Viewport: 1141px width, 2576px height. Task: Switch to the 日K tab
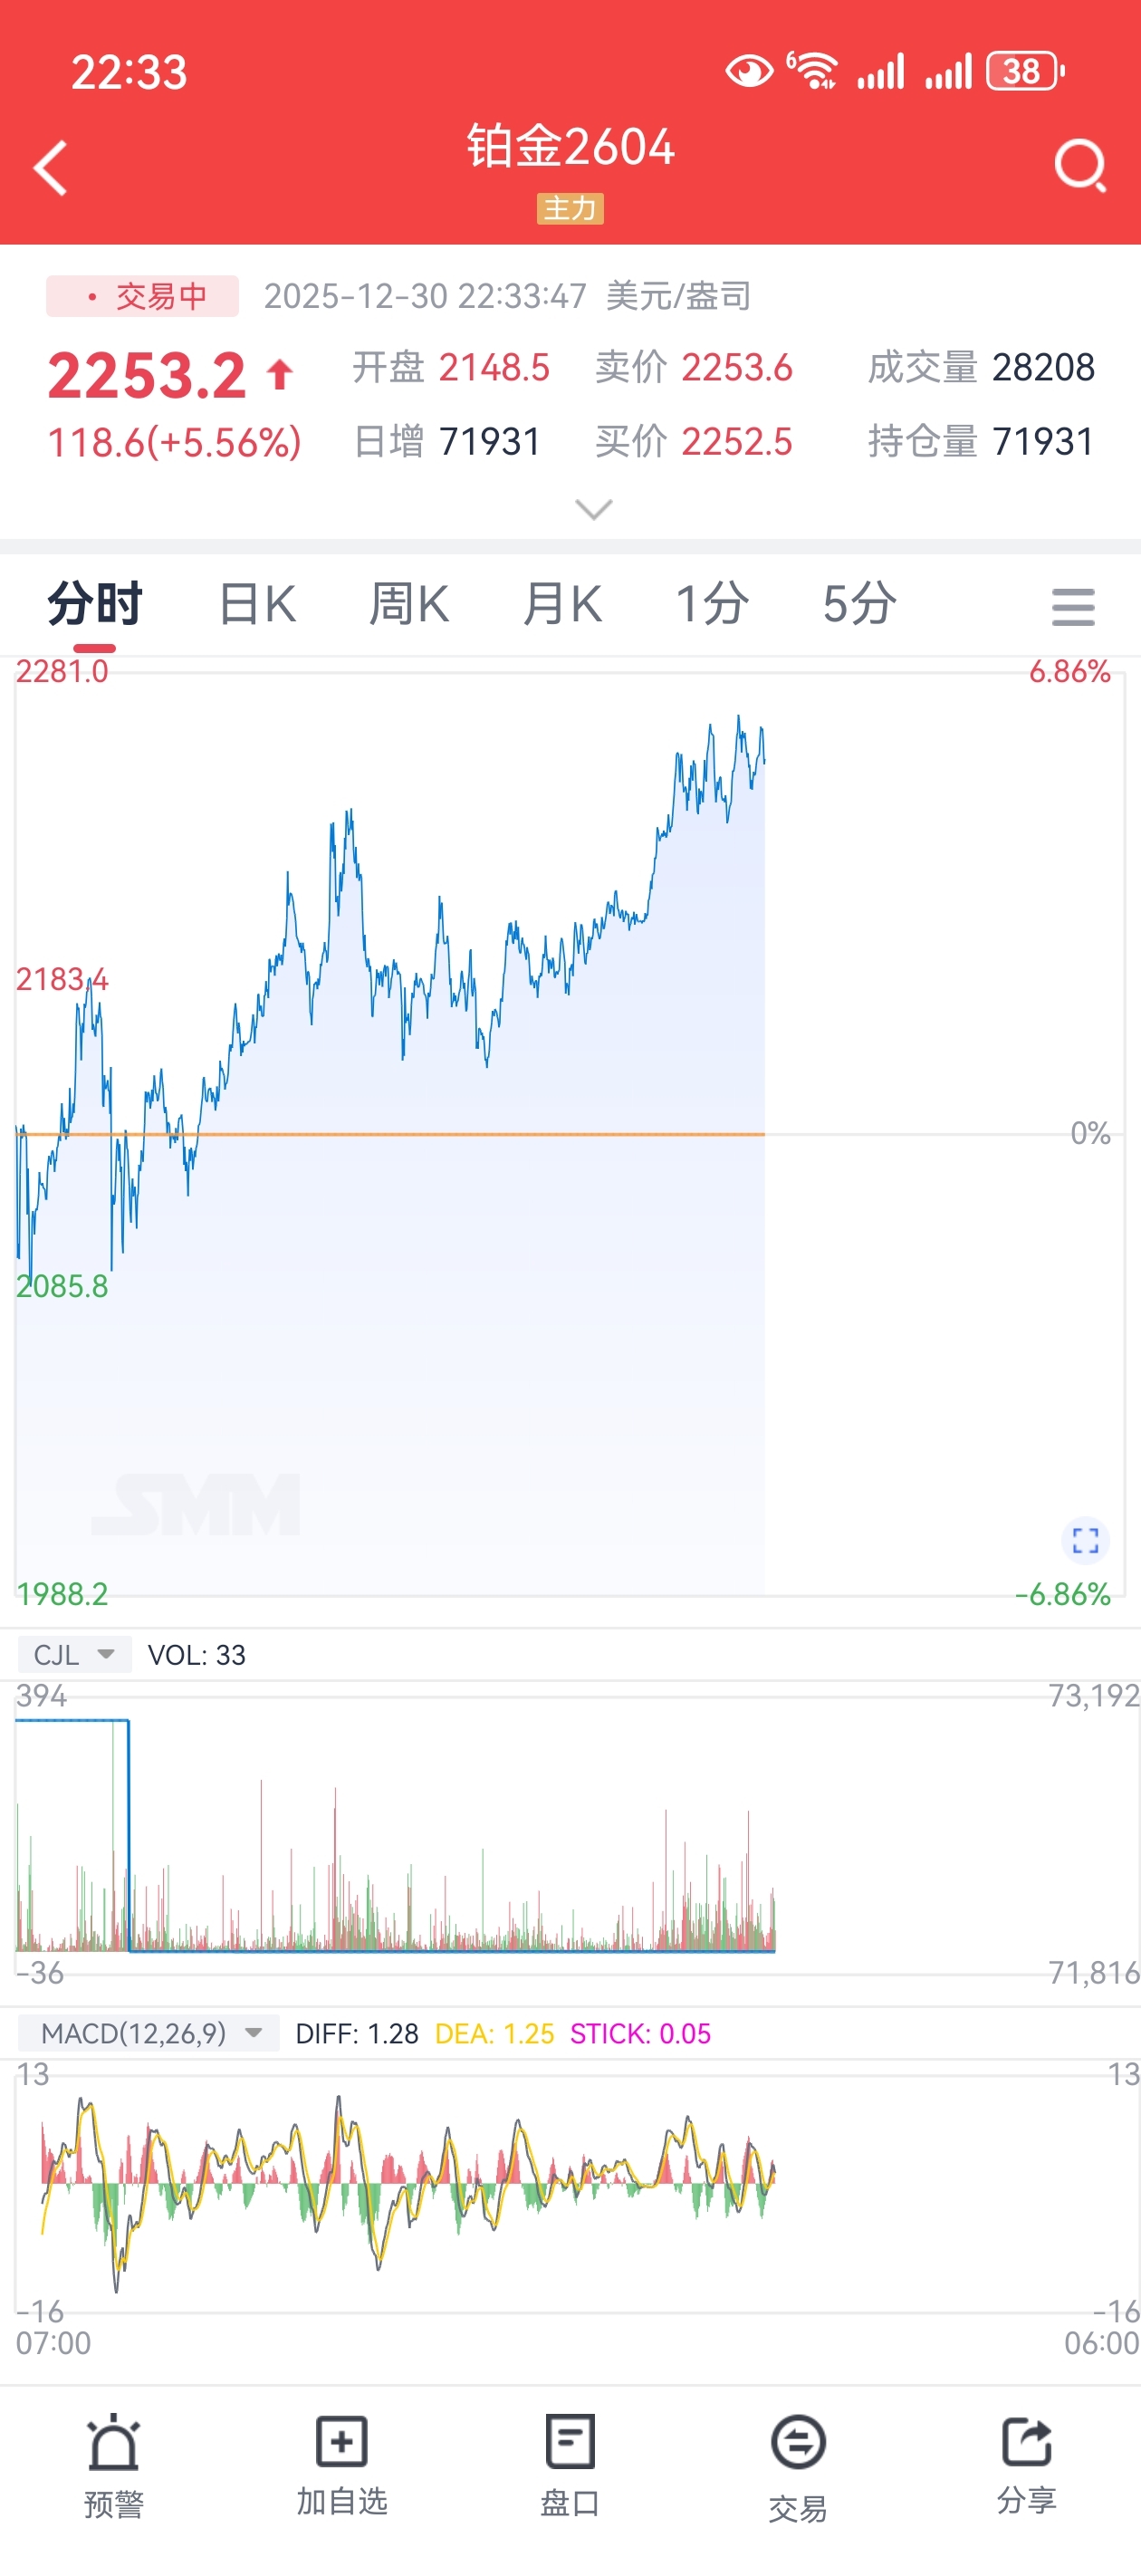[x=257, y=604]
